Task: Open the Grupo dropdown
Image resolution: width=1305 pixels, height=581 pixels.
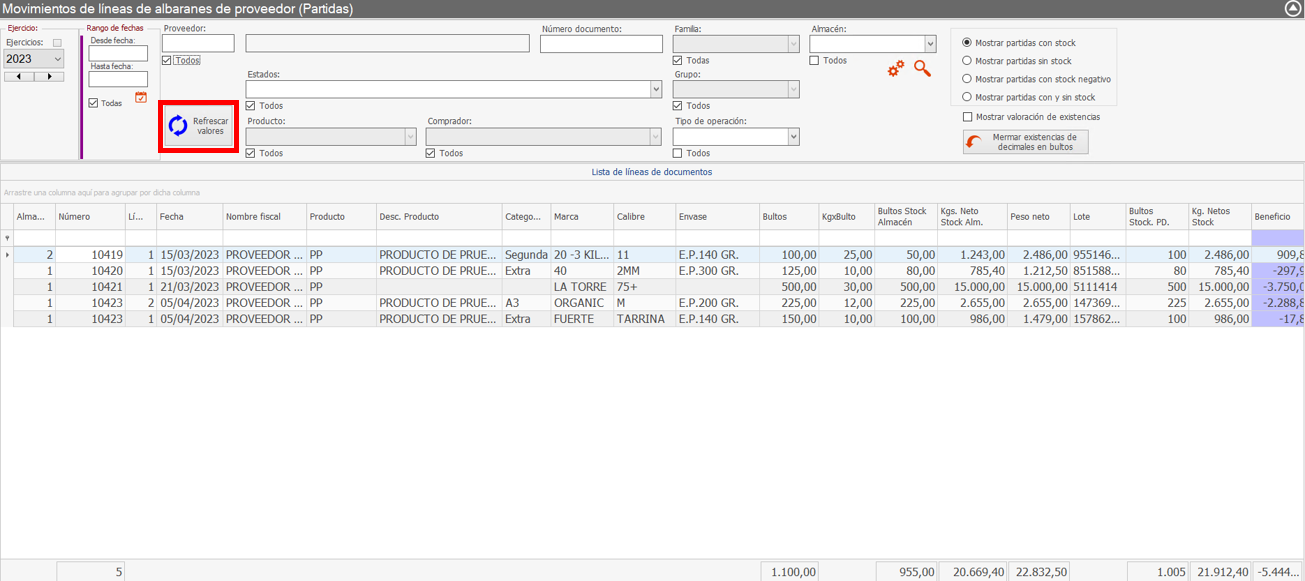Action: pyautogui.click(x=794, y=89)
